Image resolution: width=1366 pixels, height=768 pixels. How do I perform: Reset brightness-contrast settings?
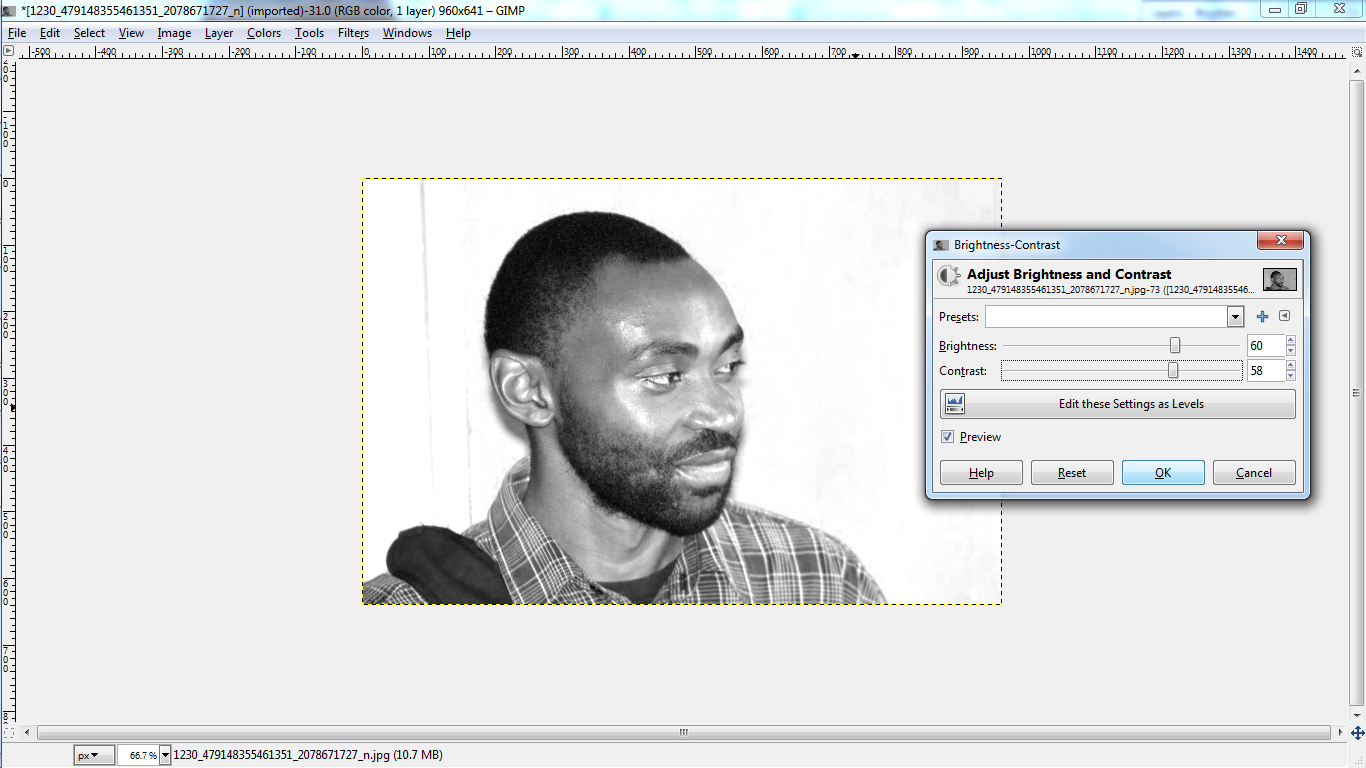tap(1072, 473)
